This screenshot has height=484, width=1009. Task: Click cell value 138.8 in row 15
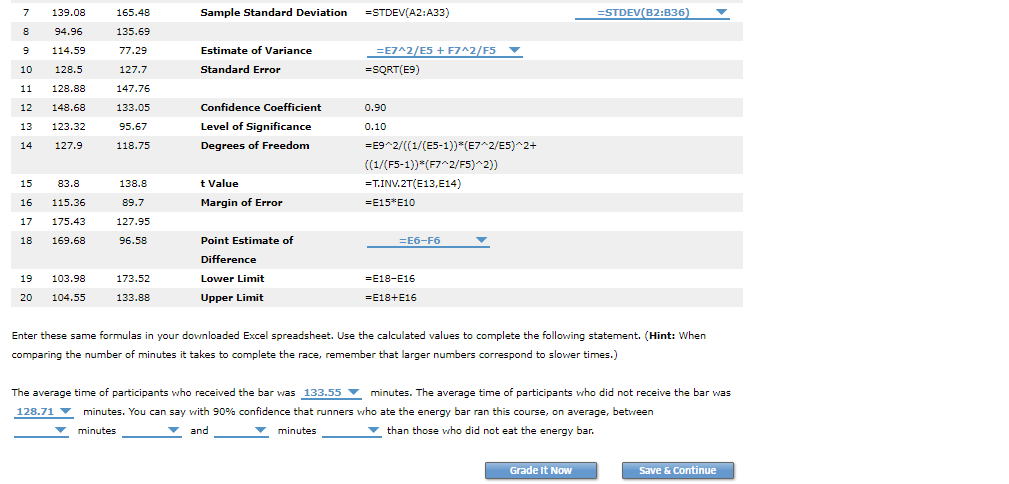point(133,183)
